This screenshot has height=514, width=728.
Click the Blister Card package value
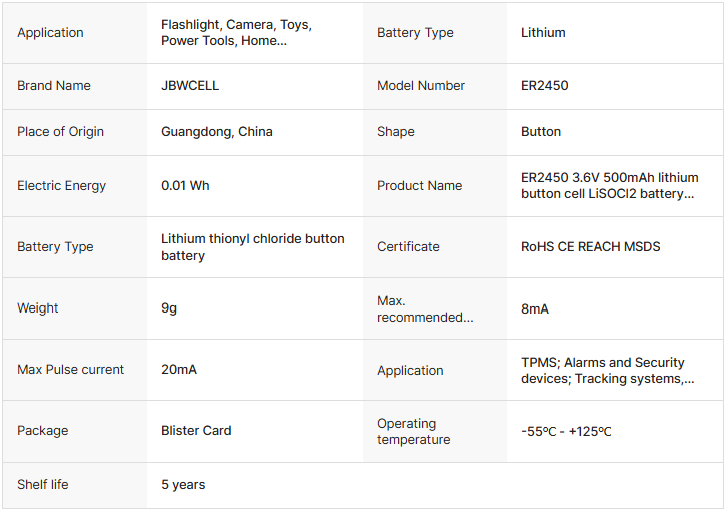196,431
